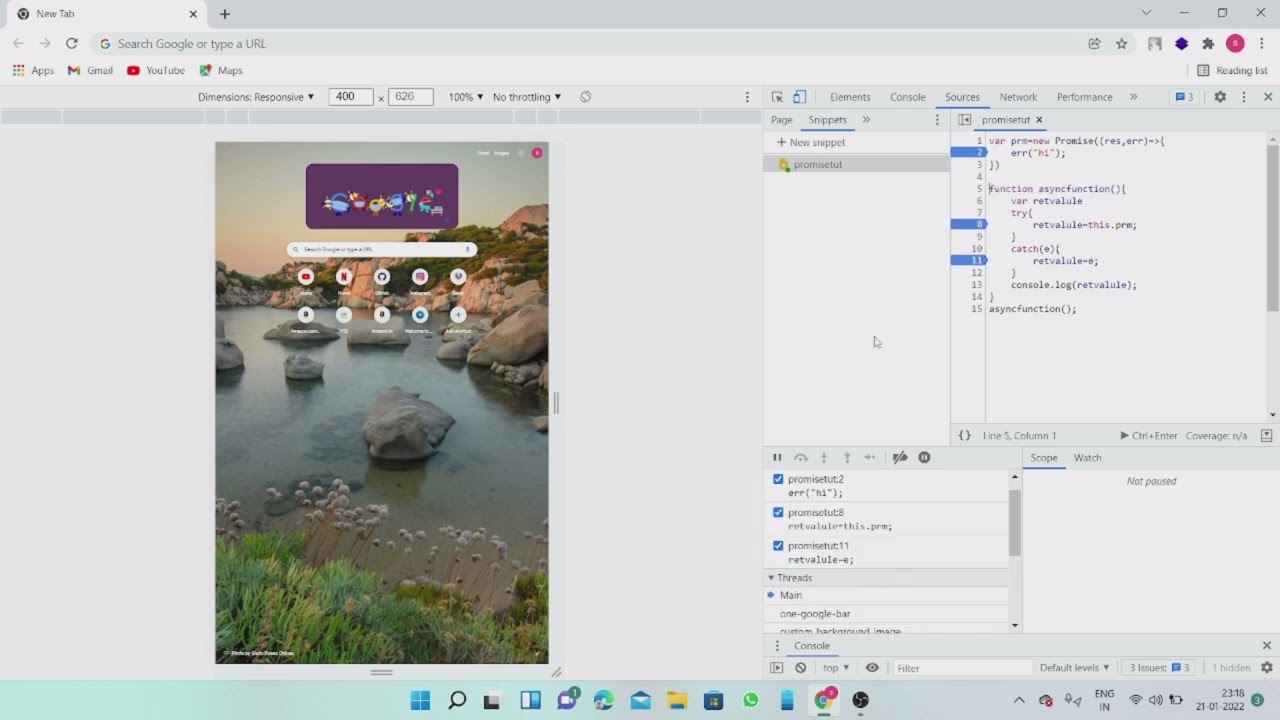The height and width of the screenshot is (720, 1280).
Task: Open WhatsApp from the taskbar
Action: (x=750, y=700)
